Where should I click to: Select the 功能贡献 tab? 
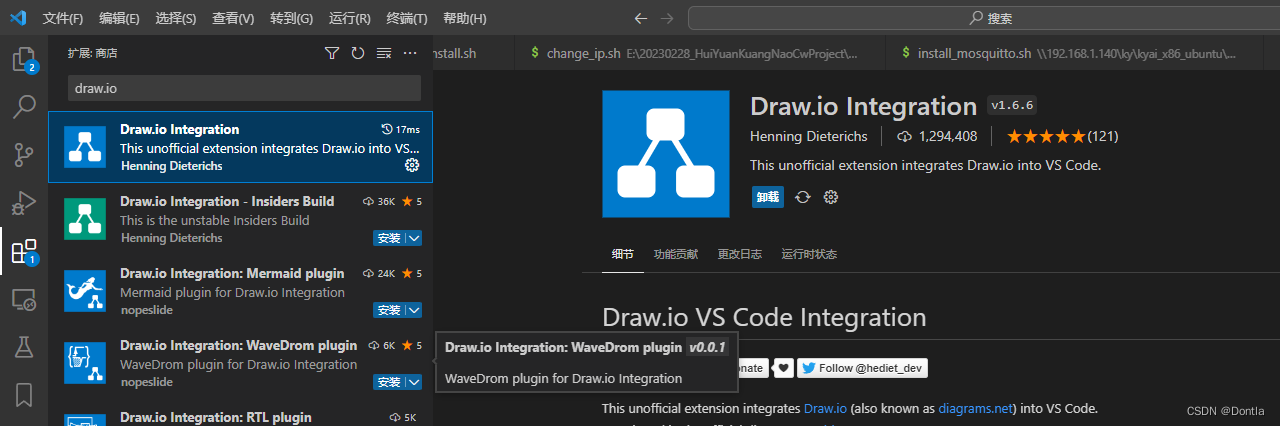coord(676,254)
